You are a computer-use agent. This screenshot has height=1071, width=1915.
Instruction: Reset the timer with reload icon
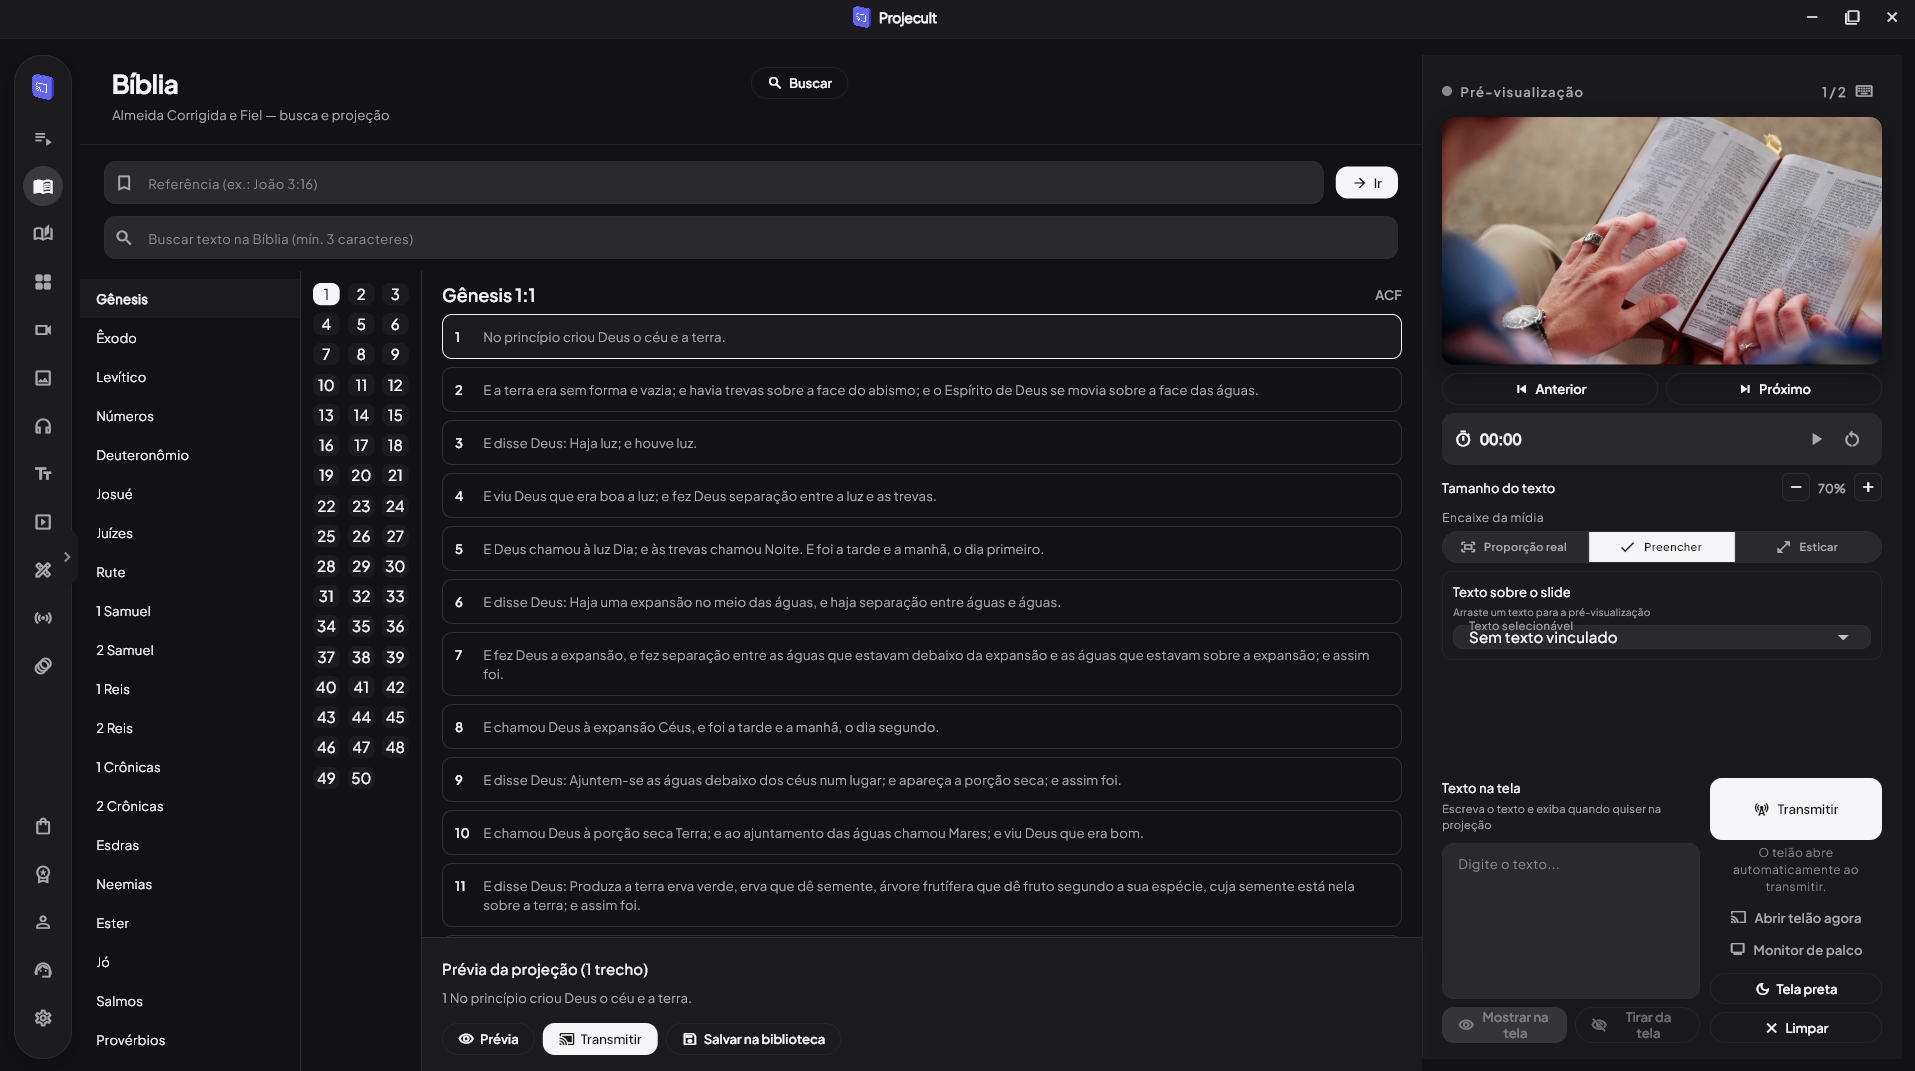click(x=1852, y=439)
